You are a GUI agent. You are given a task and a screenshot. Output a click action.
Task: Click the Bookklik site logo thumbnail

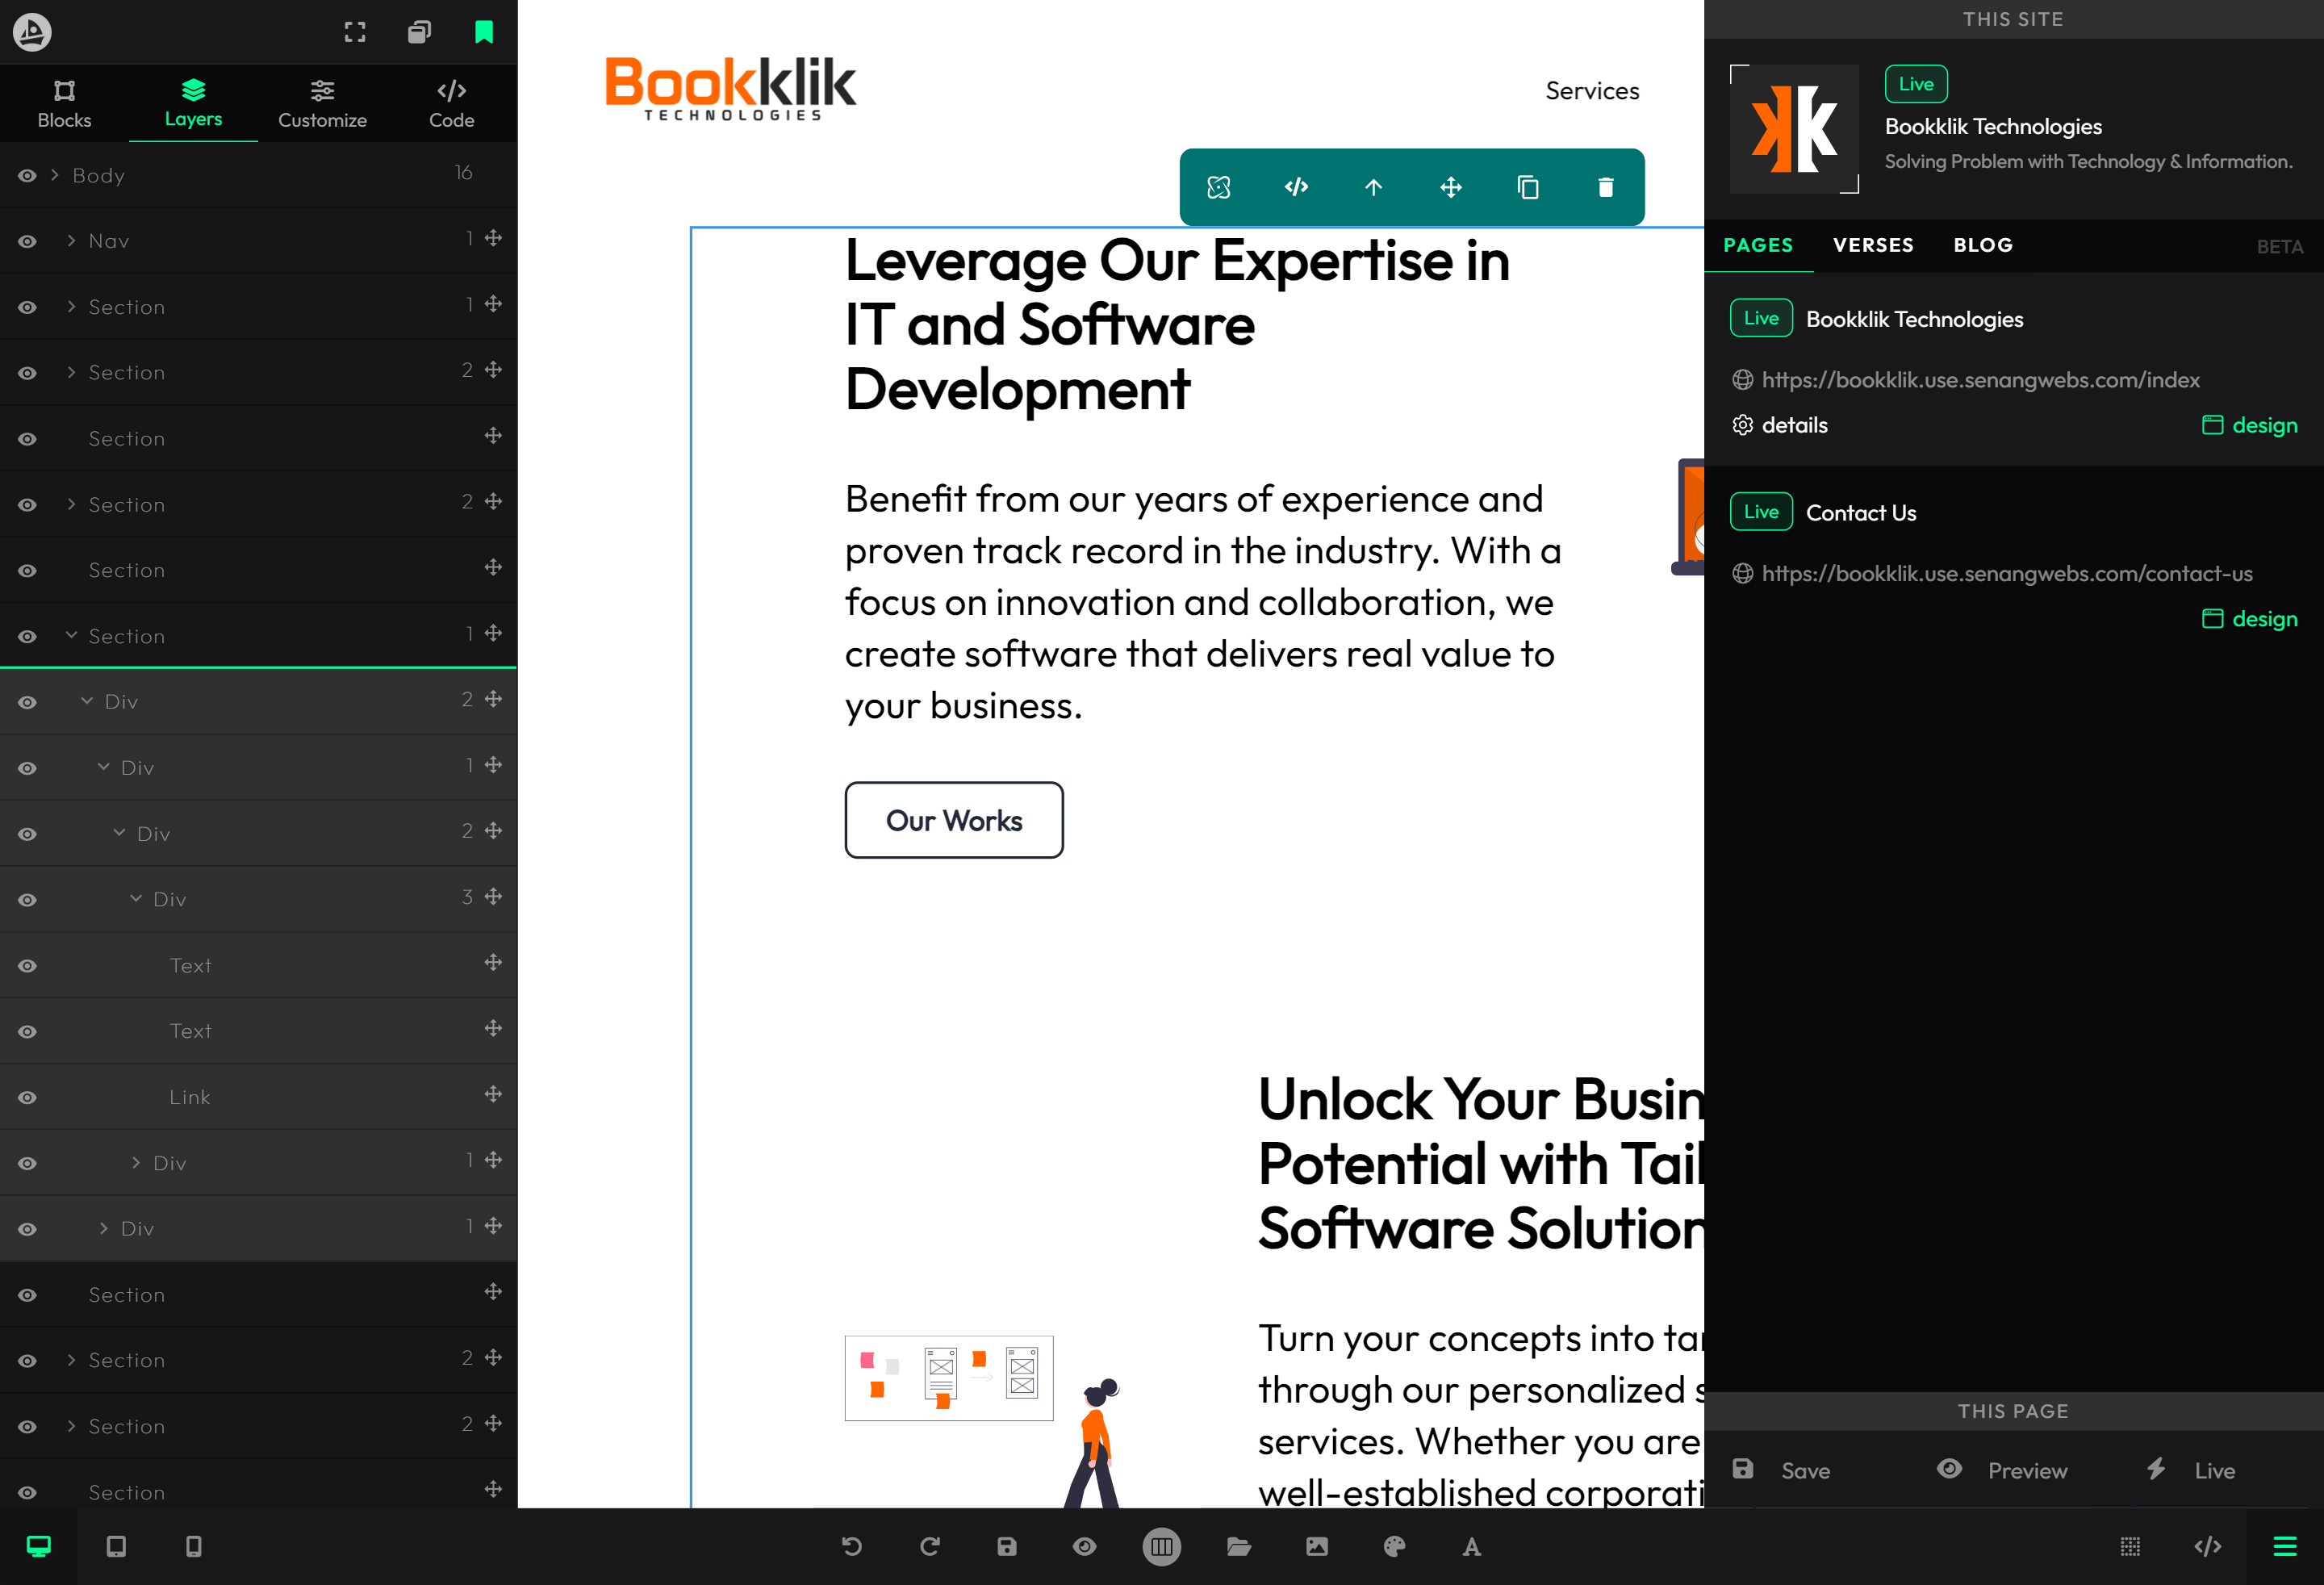coord(1794,128)
